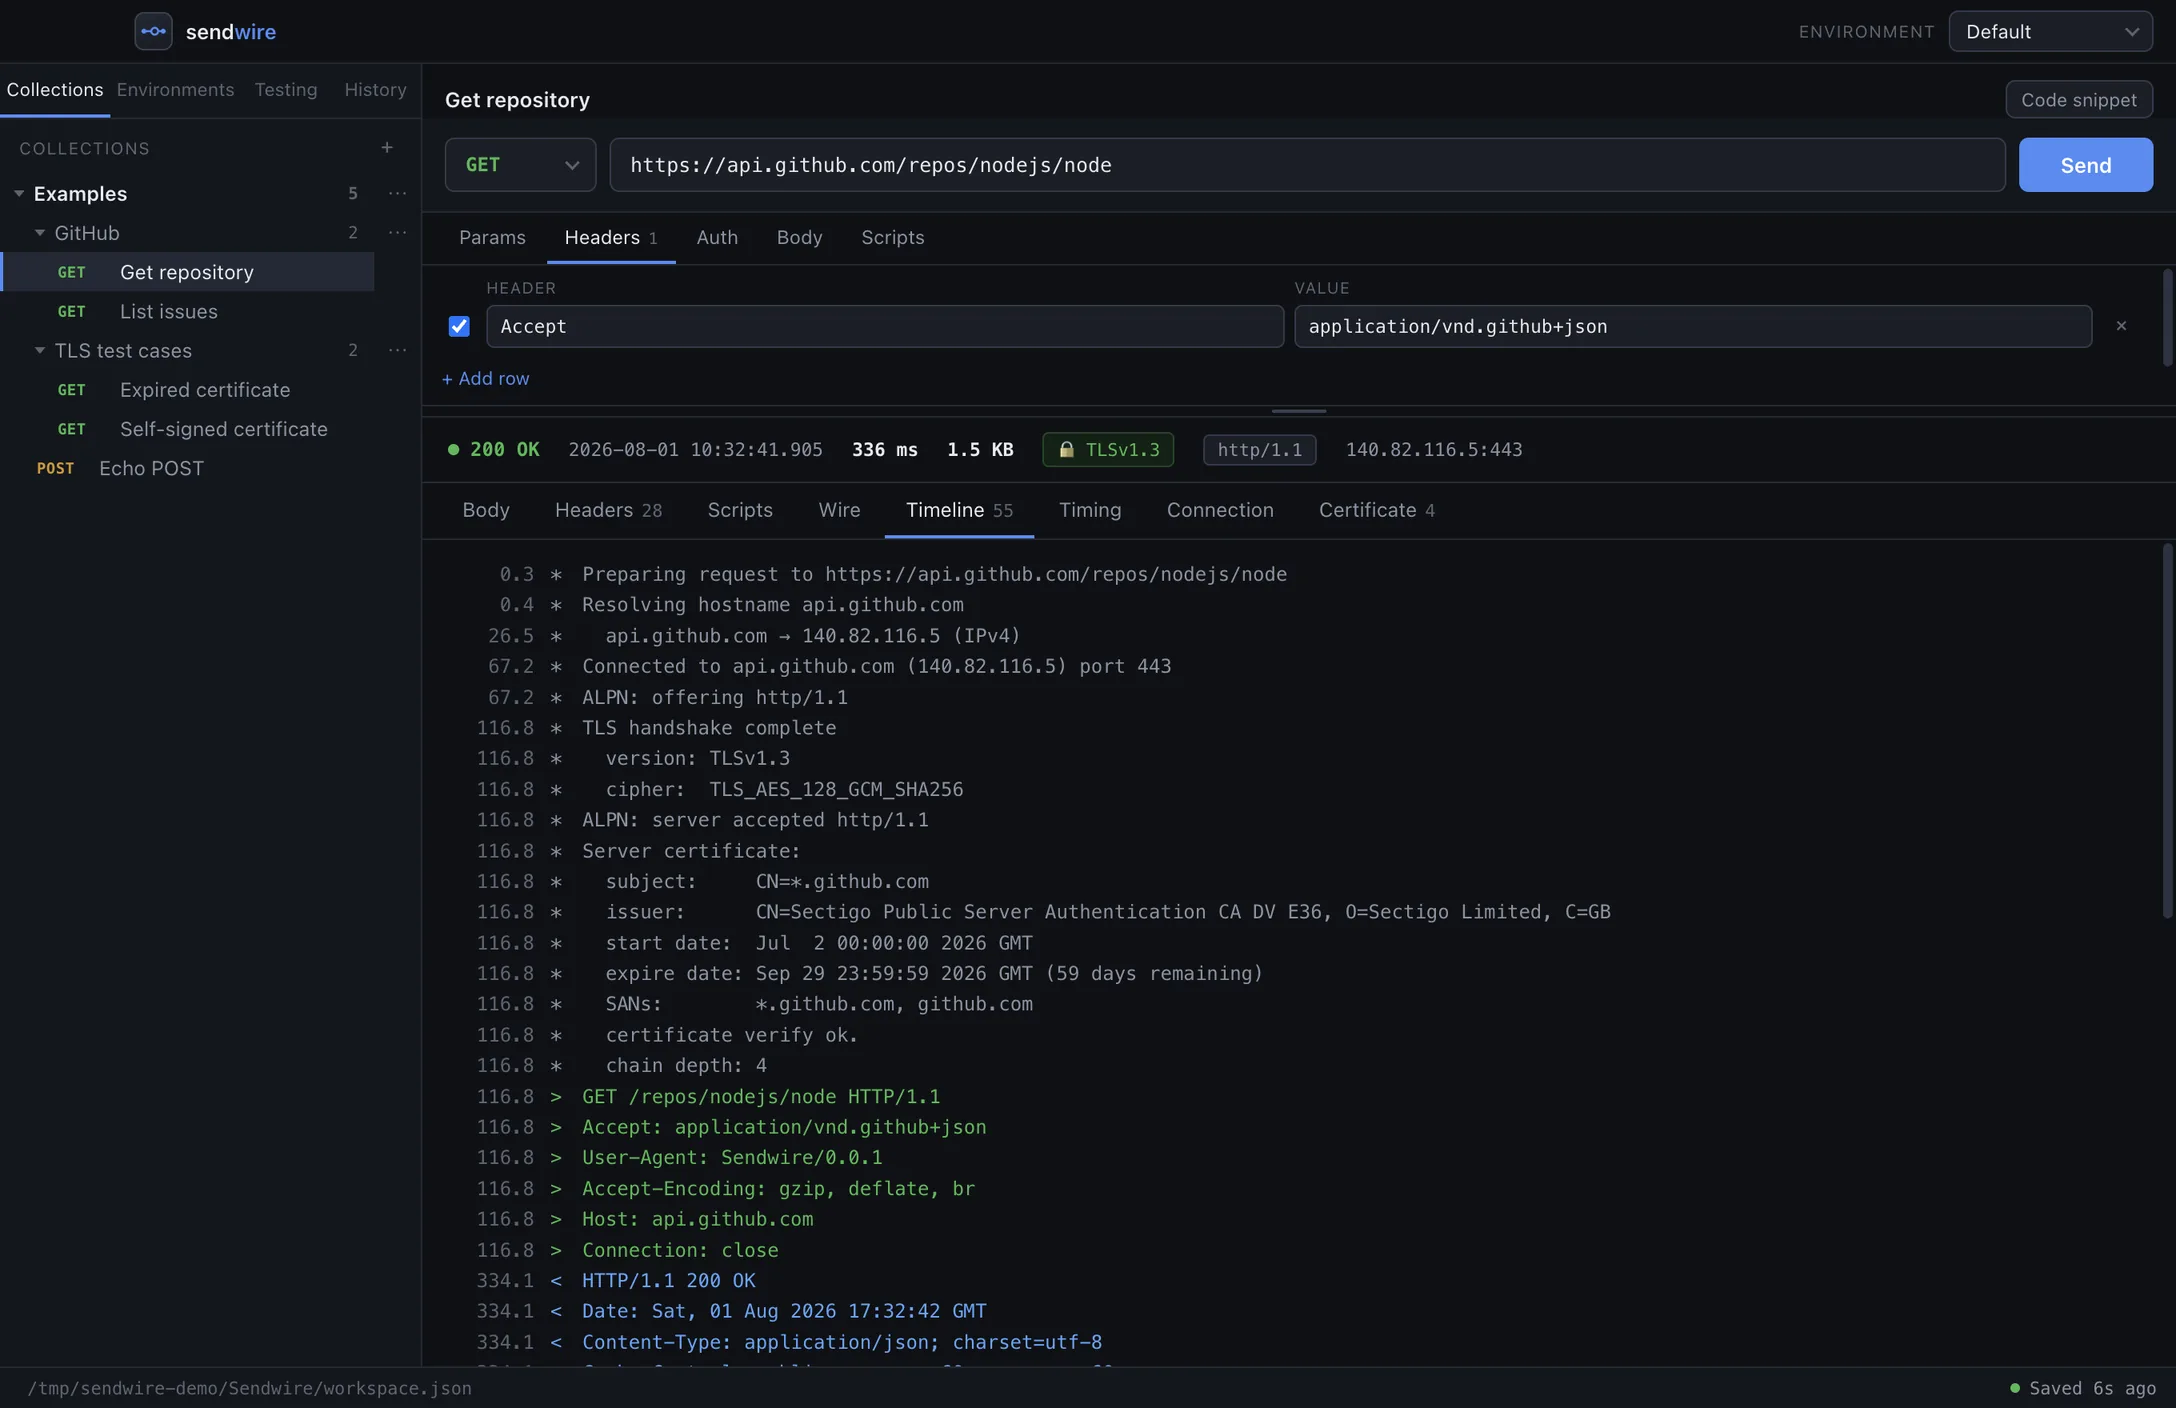Image resolution: width=2176 pixels, height=1408 pixels.
Task: Open the Certificate response tab
Action: (1376, 510)
